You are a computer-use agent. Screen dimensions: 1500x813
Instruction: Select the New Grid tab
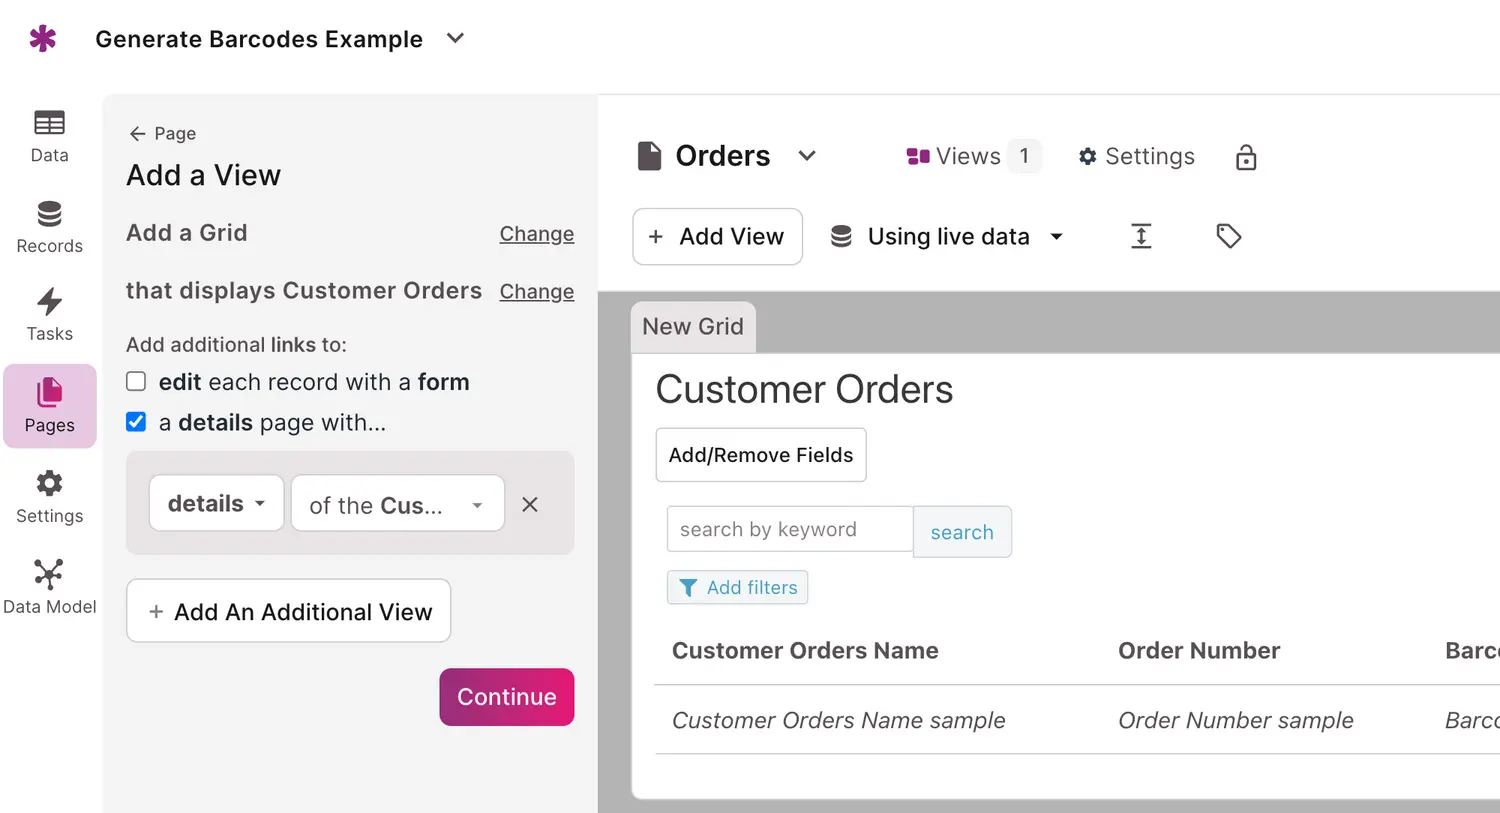pyautogui.click(x=693, y=327)
